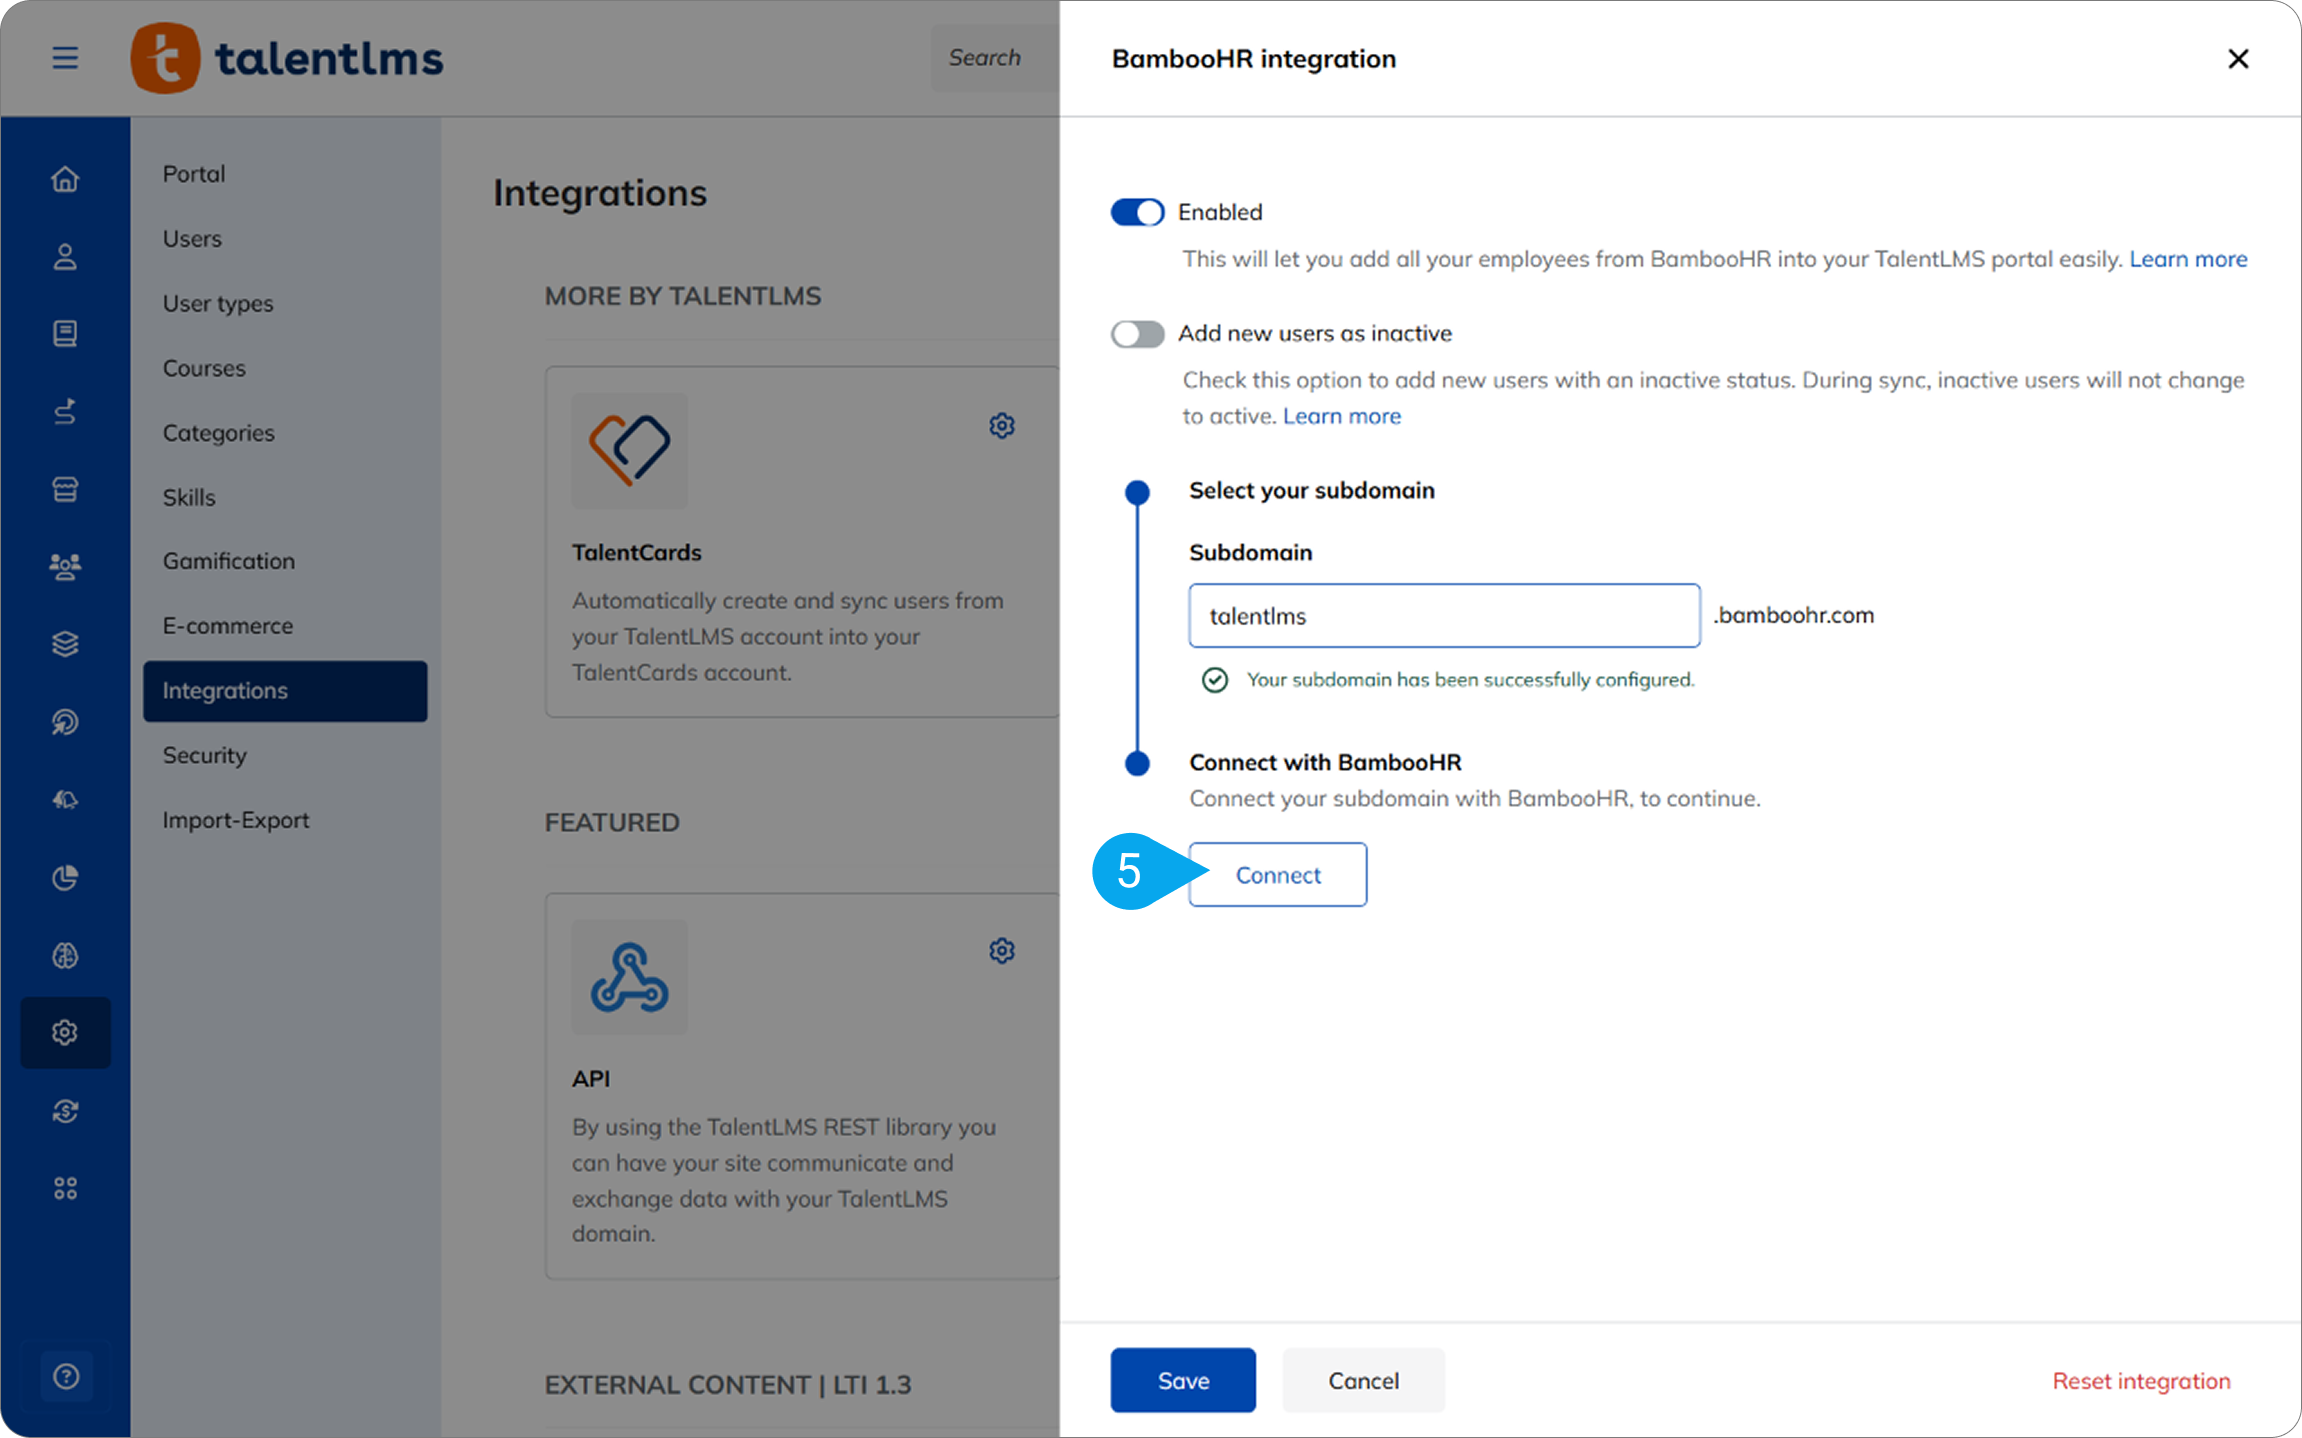Open Learn more link under Enabled

pos(2188,259)
